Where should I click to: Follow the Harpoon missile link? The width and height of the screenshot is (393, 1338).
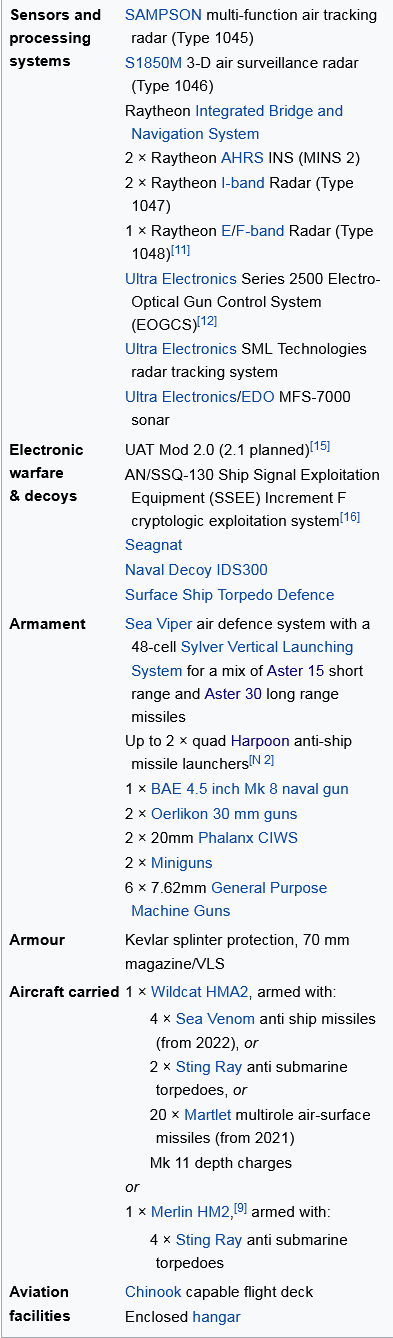click(260, 742)
